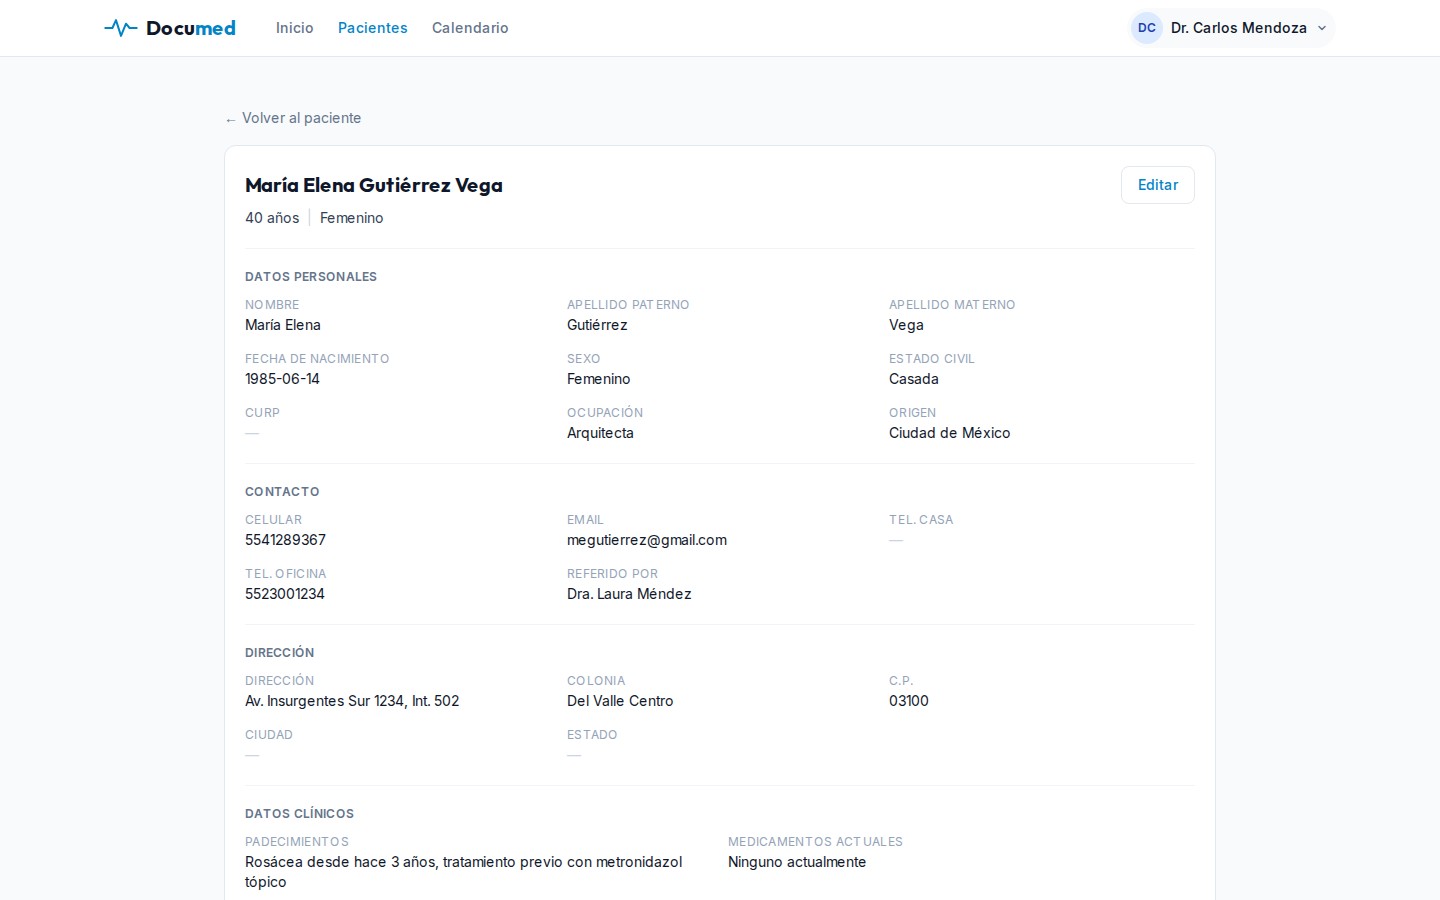Click the address Av. Insurgentes Sur 1234
Screen dimensions: 1440x900
click(352, 701)
